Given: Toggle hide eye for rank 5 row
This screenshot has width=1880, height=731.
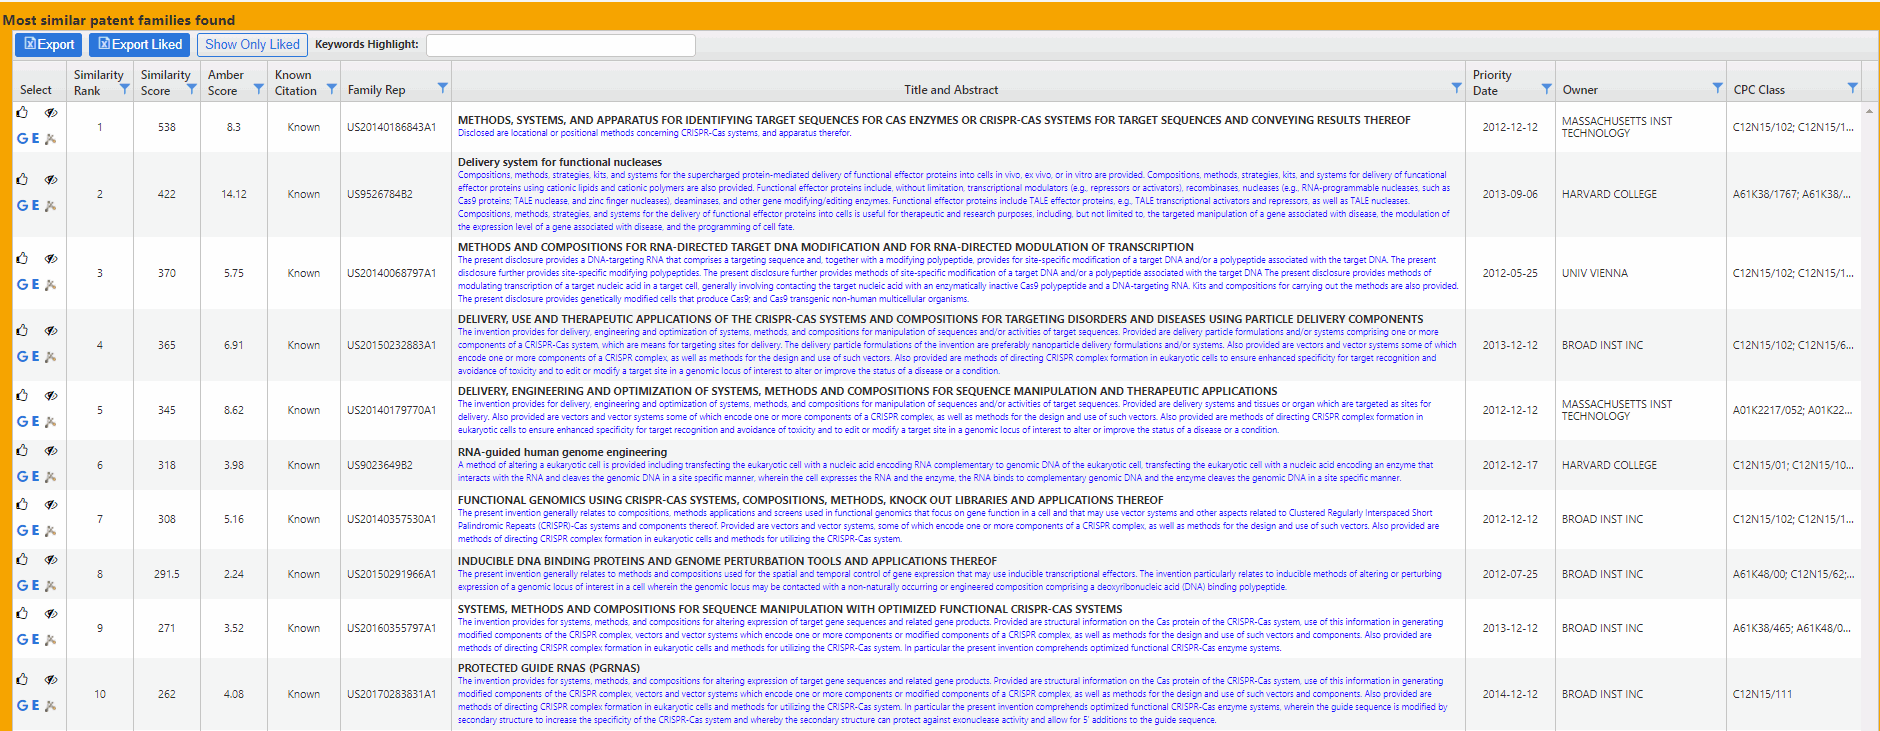Looking at the screenshot, I should [51, 396].
